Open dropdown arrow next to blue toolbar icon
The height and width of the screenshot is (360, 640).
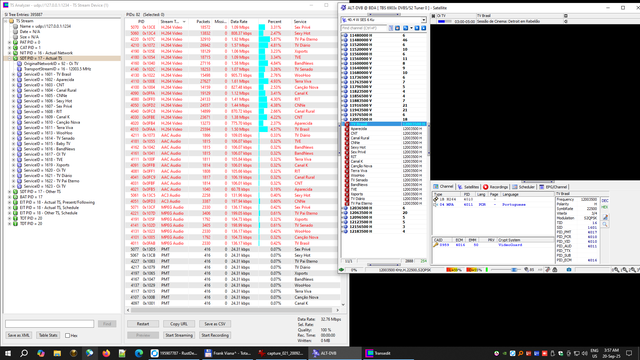411,28
